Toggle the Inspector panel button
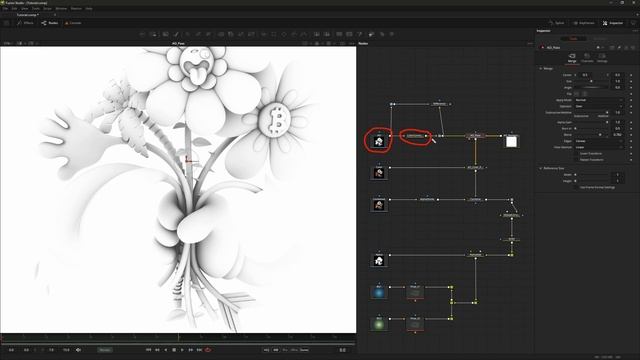Image resolution: width=640 pixels, height=360 pixels. pos(613,23)
